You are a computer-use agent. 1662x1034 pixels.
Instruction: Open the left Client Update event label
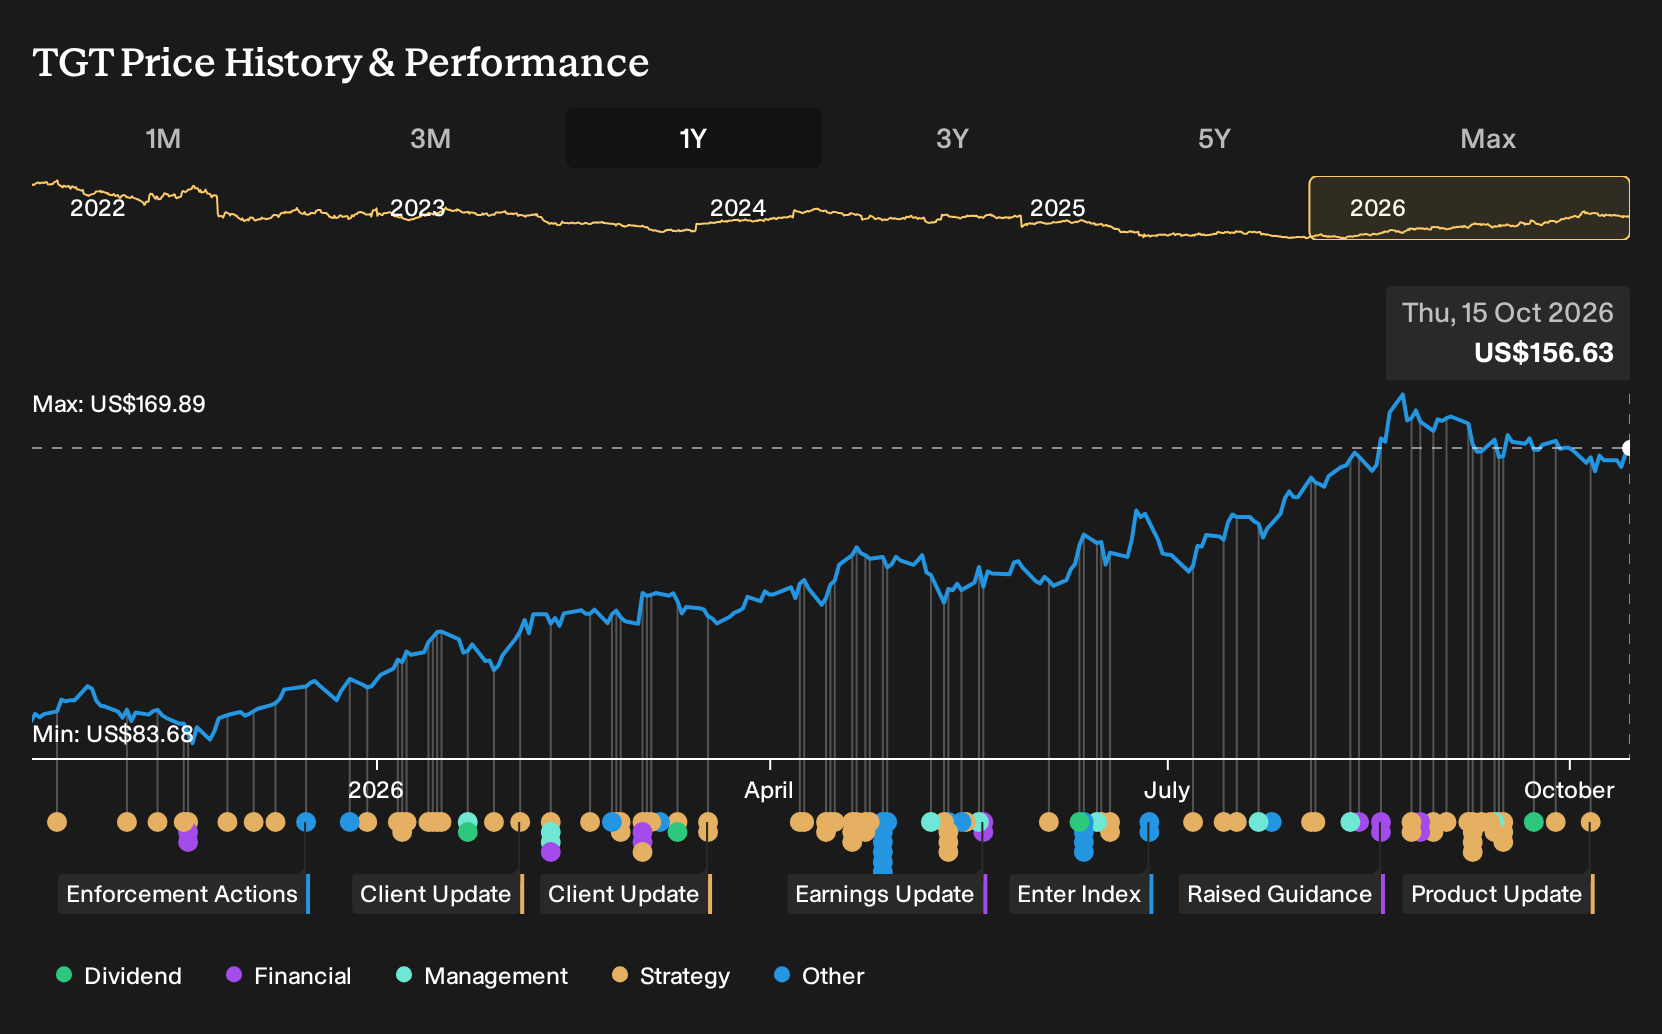pos(438,894)
